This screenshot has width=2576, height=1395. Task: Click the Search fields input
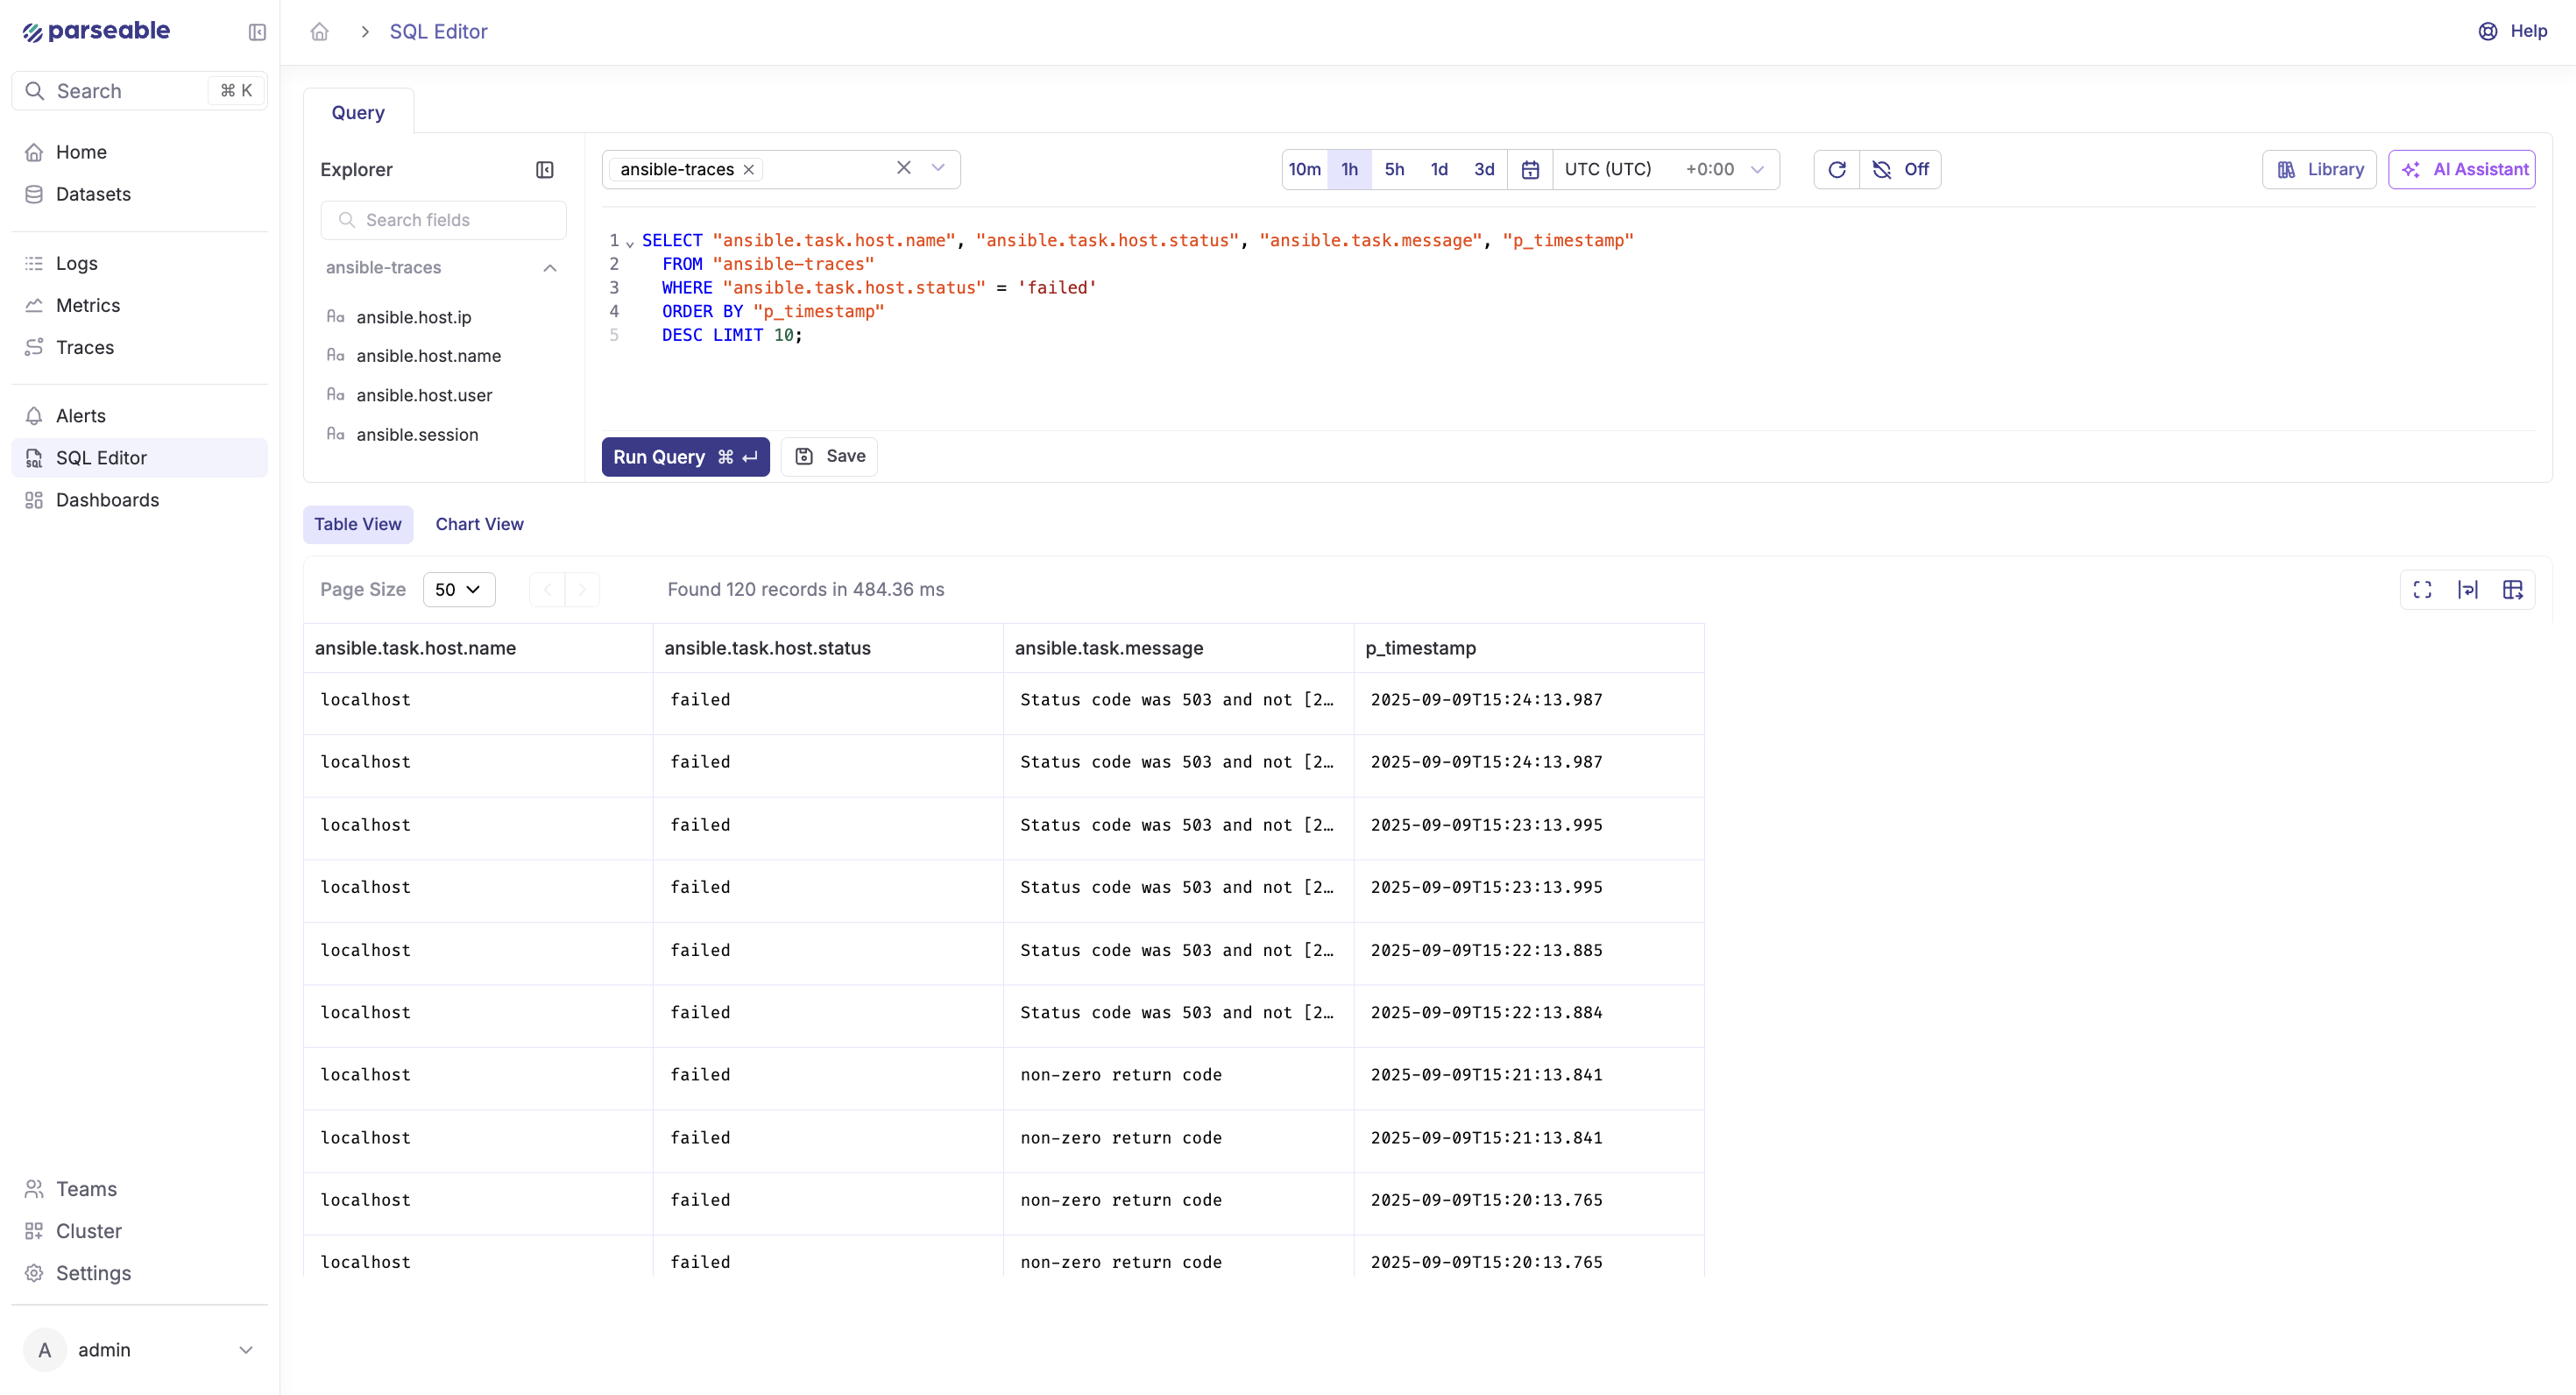tap(444, 220)
